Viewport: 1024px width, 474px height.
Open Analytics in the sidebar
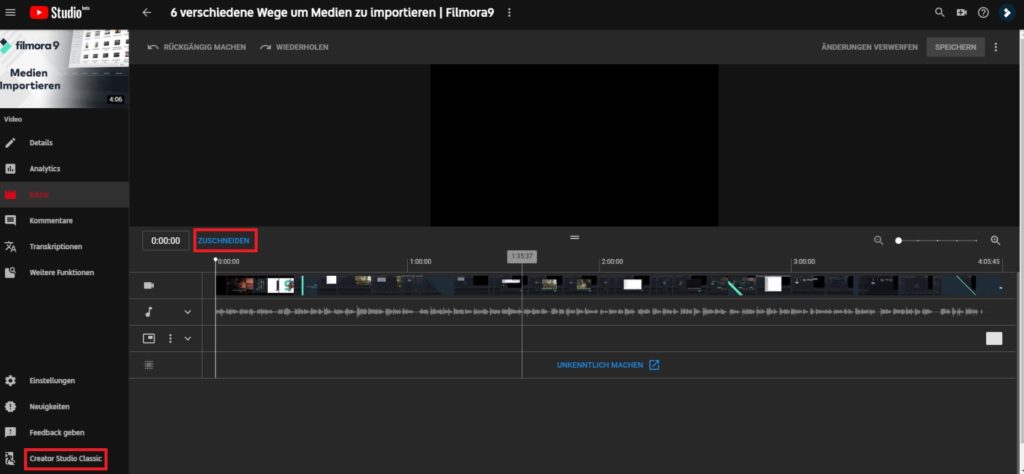(64, 168)
